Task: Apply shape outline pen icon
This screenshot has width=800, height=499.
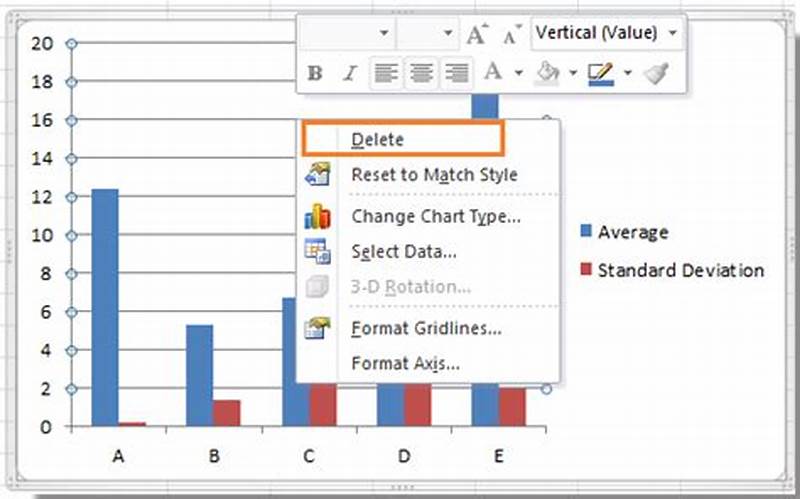Action: click(601, 74)
